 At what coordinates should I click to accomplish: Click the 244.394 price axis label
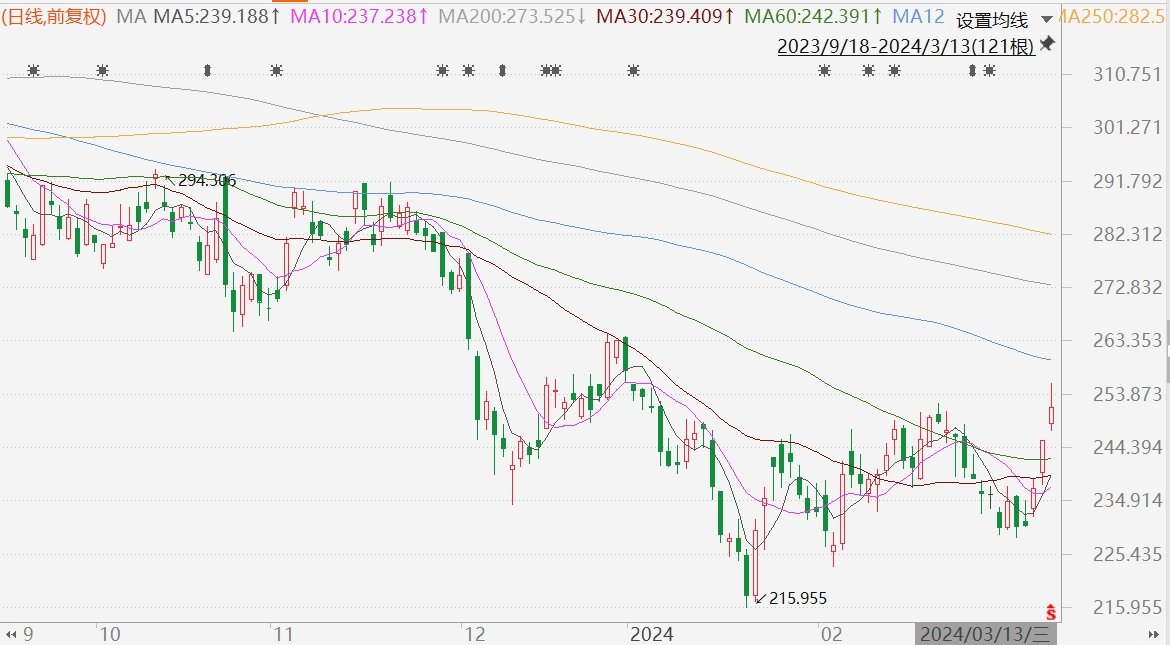pos(1127,447)
